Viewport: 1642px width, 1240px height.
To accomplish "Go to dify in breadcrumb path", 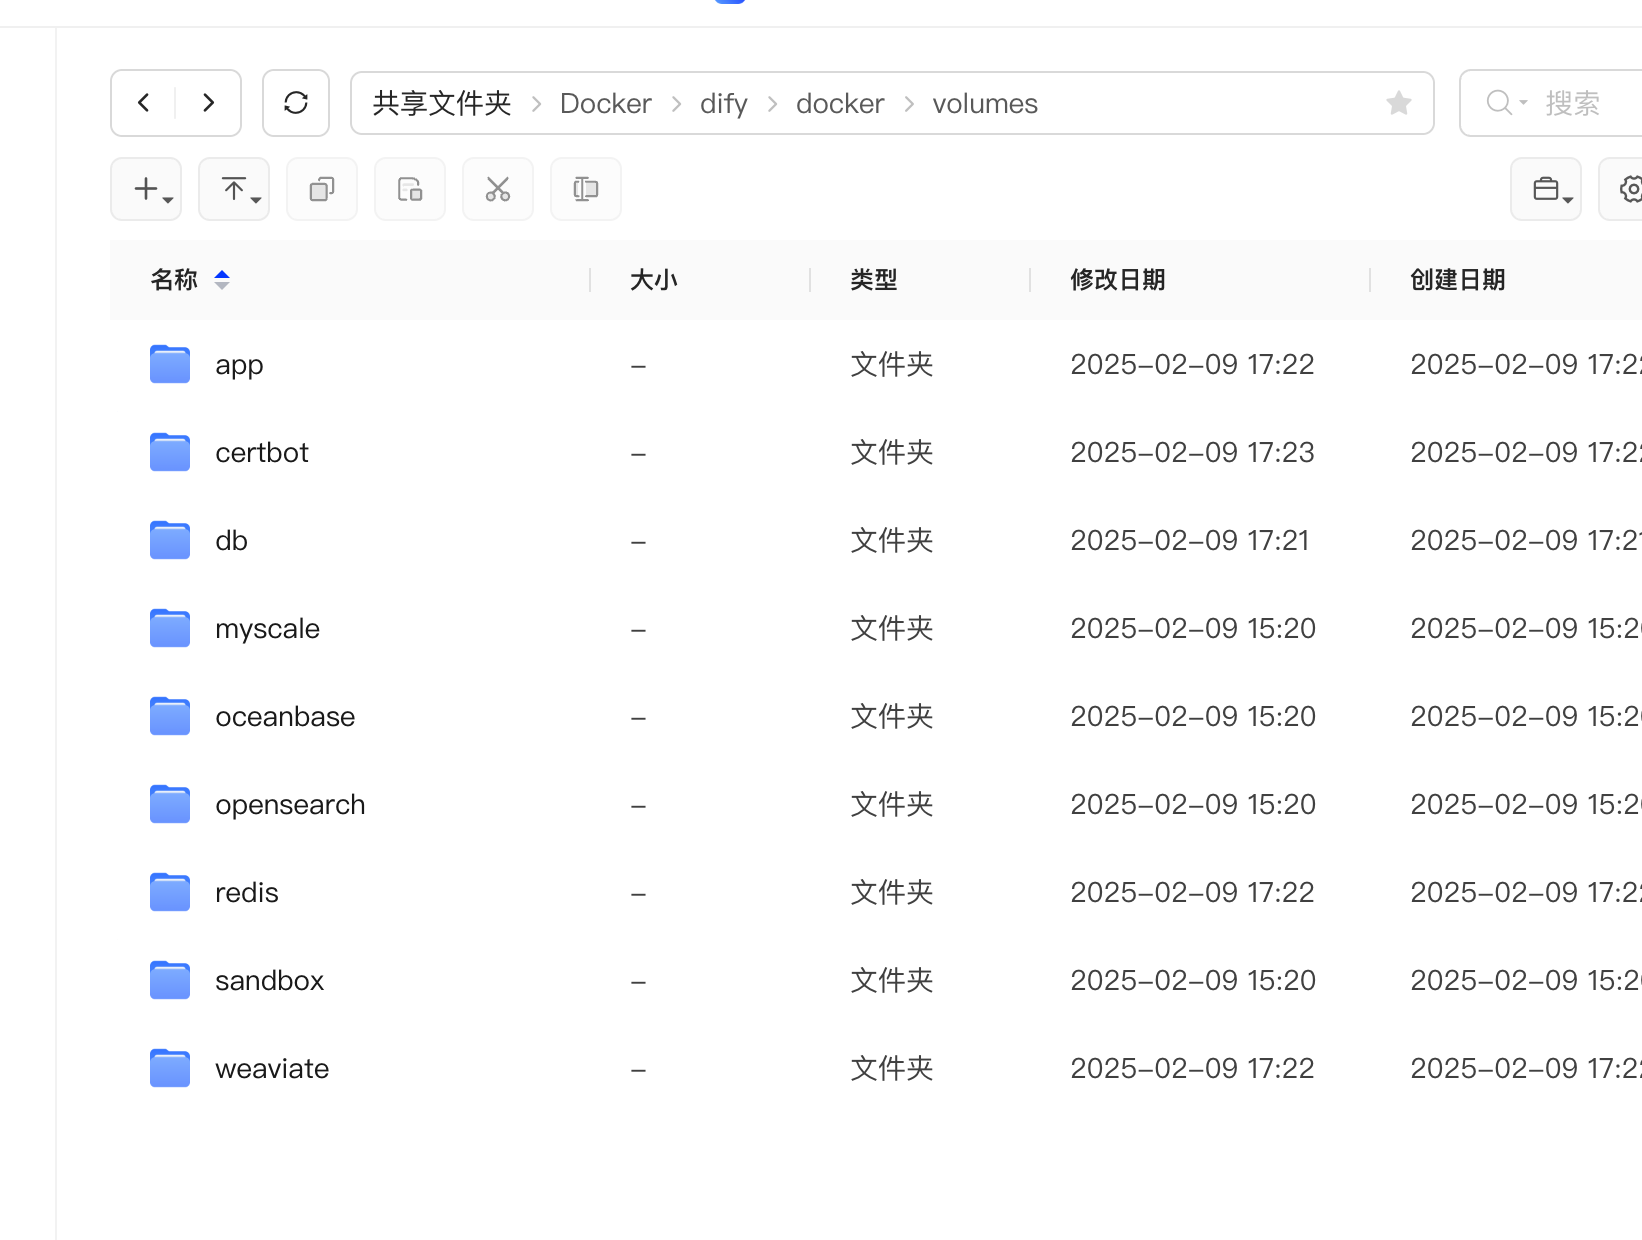I will pyautogui.click(x=723, y=104).
